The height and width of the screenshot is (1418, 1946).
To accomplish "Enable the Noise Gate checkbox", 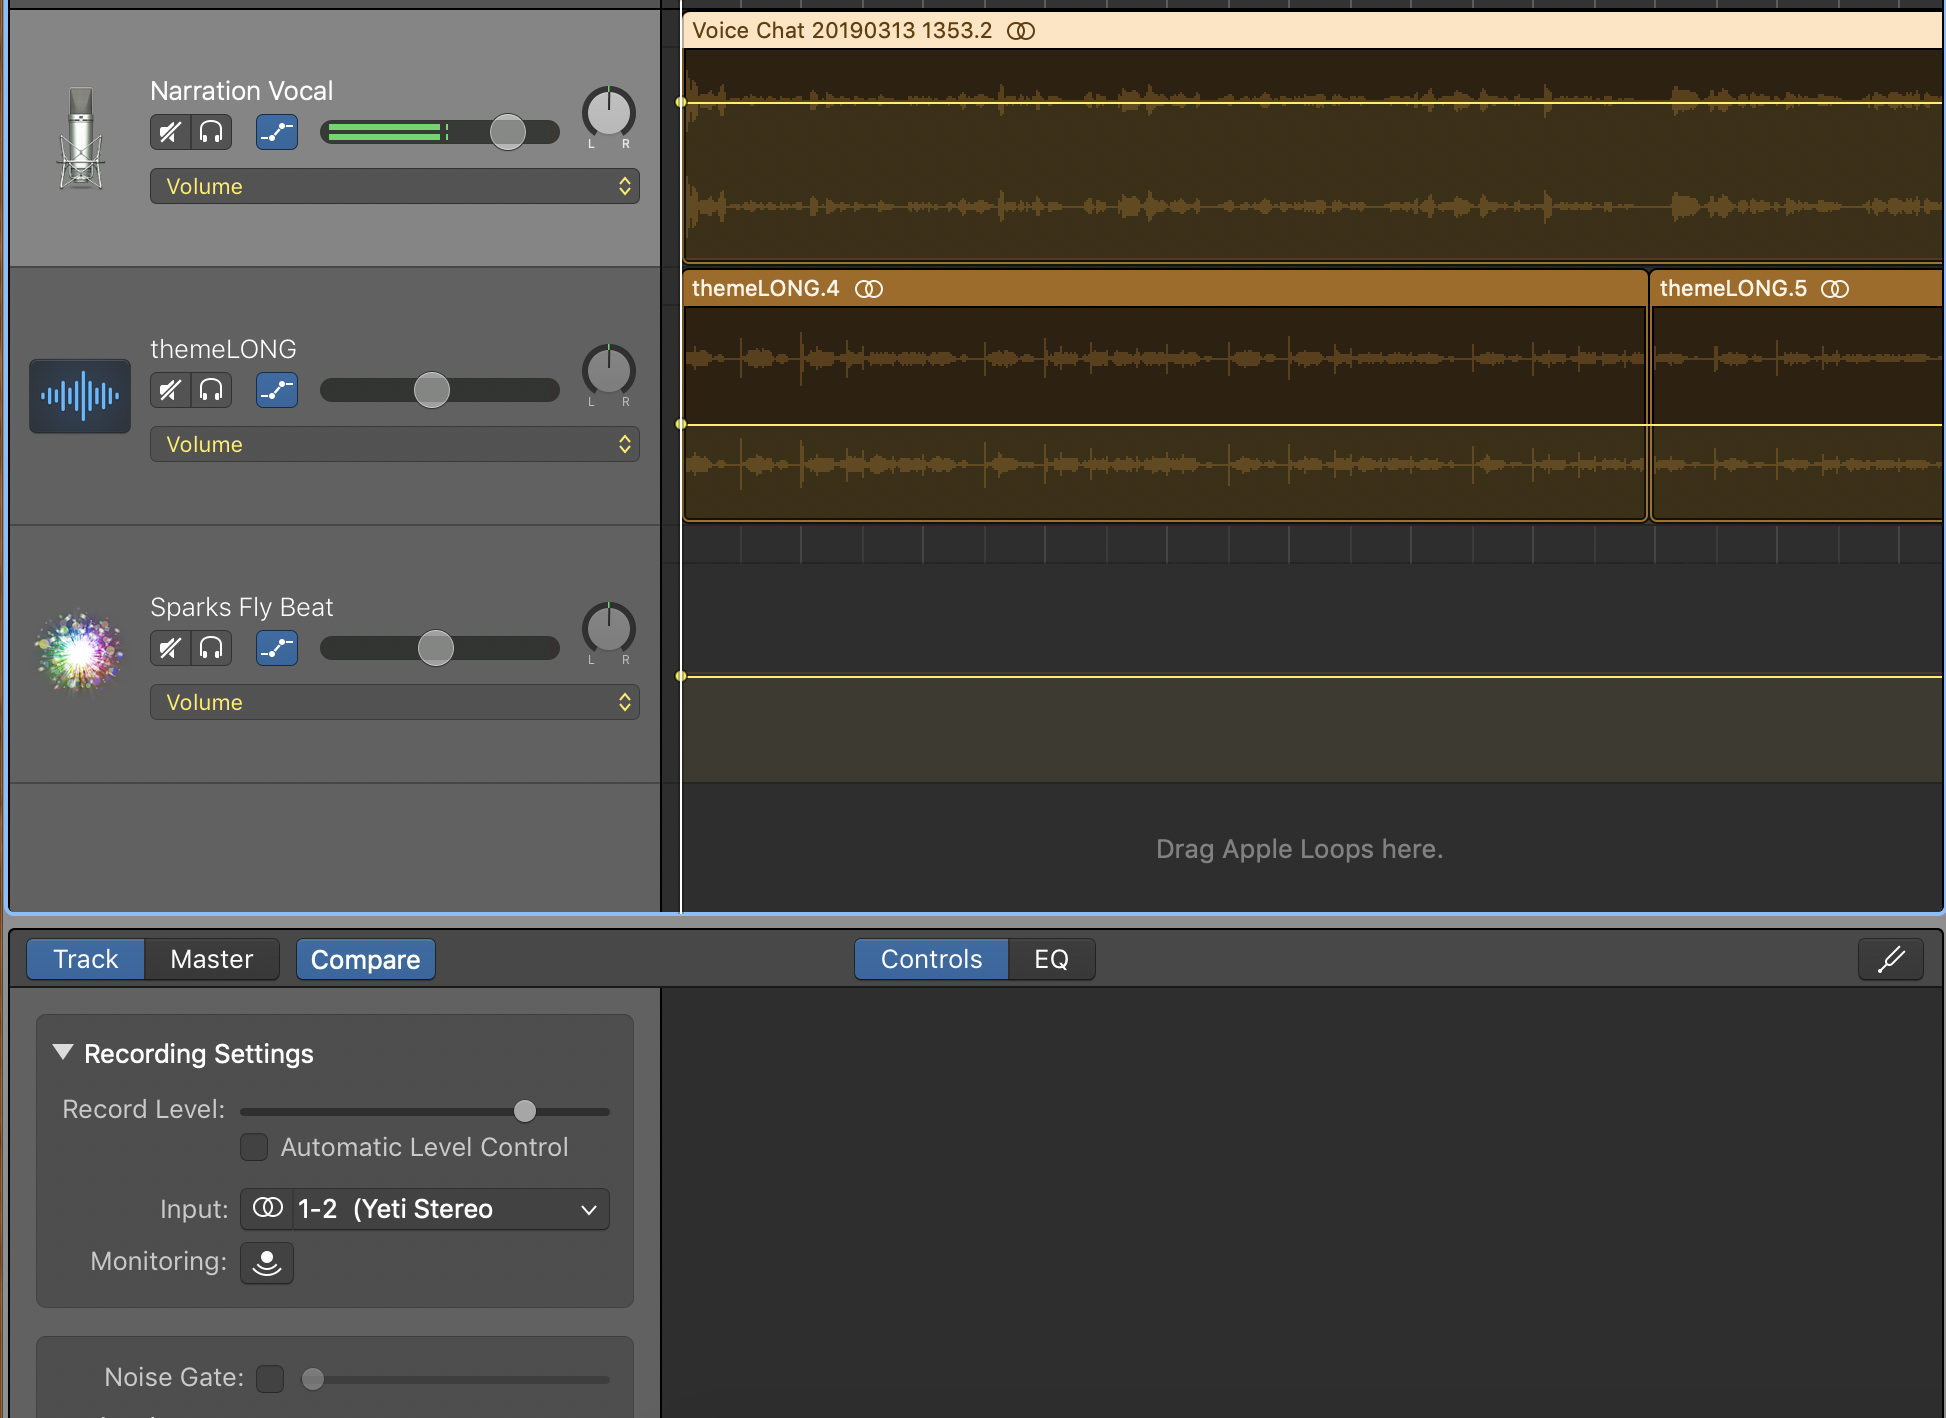I will 270,1378.
